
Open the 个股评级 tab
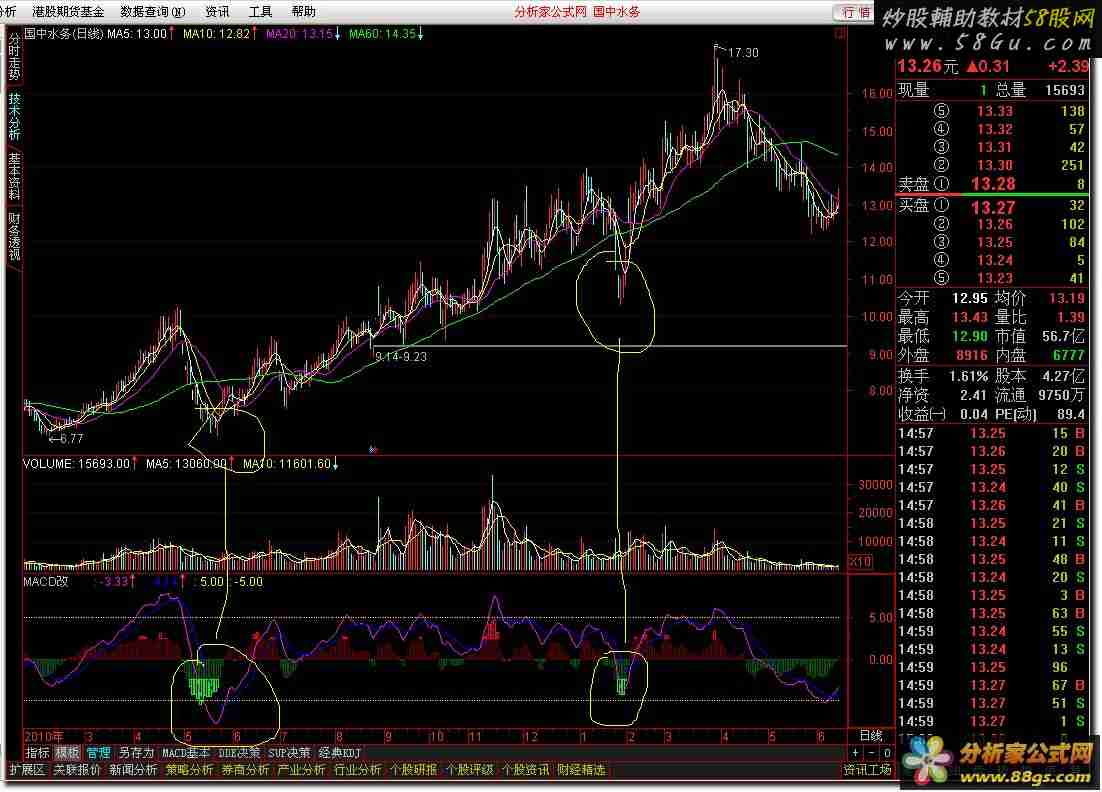pyautogui.click(x=469, y=770)
